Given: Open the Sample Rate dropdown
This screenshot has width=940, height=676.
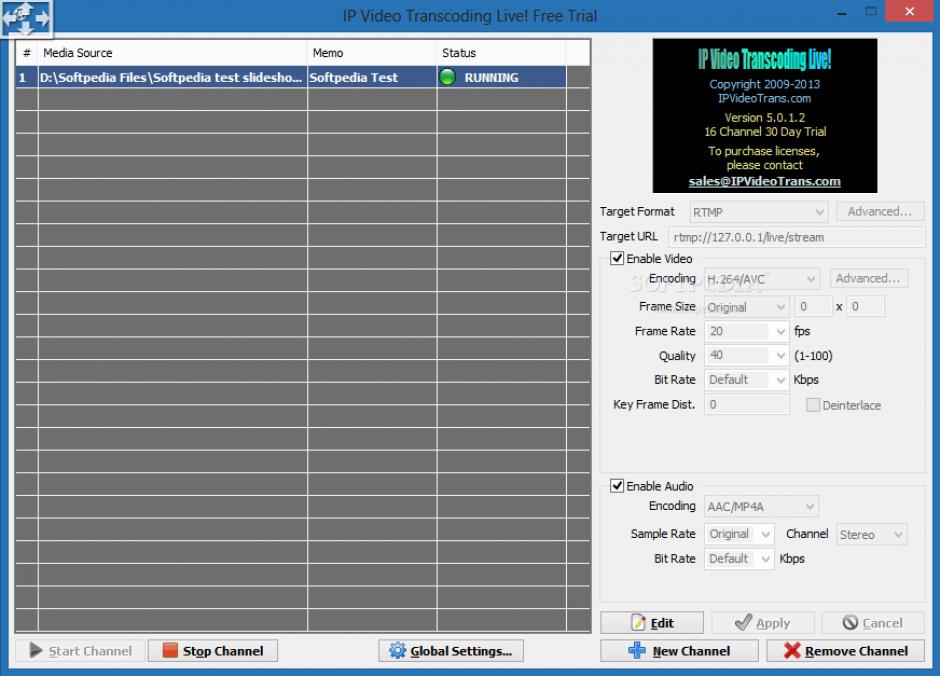Looking at the screenshot, I should pos(739,534).
